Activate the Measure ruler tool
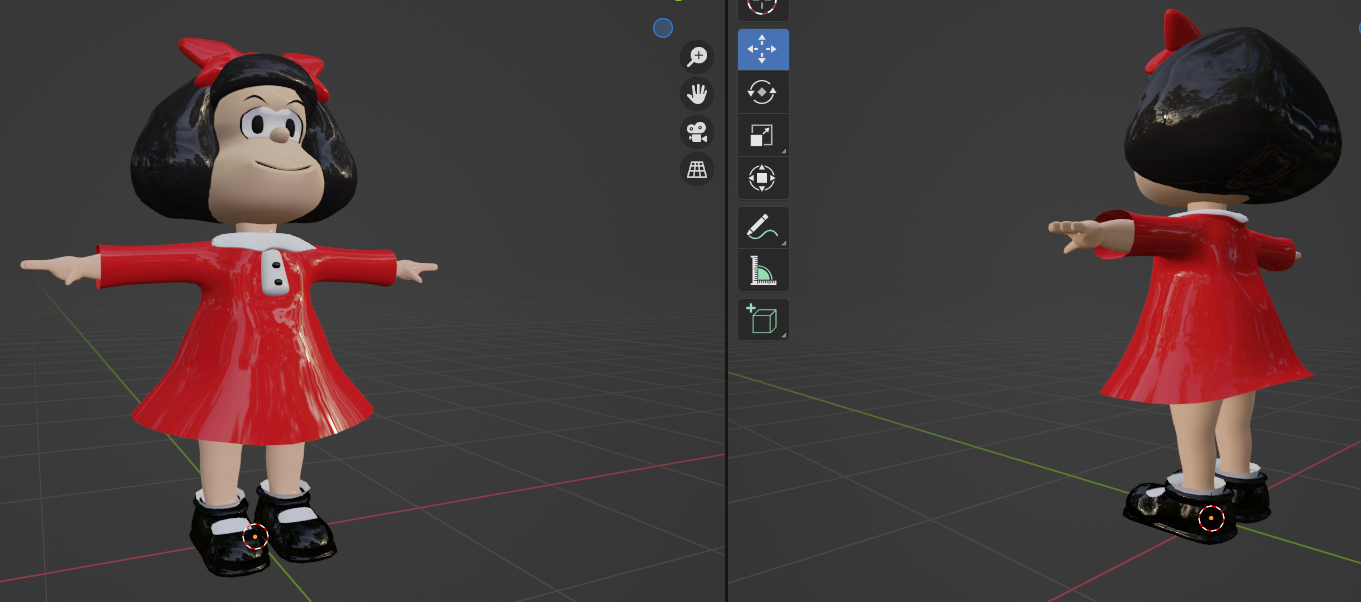Screen dimensions: 1361x602 763,270
